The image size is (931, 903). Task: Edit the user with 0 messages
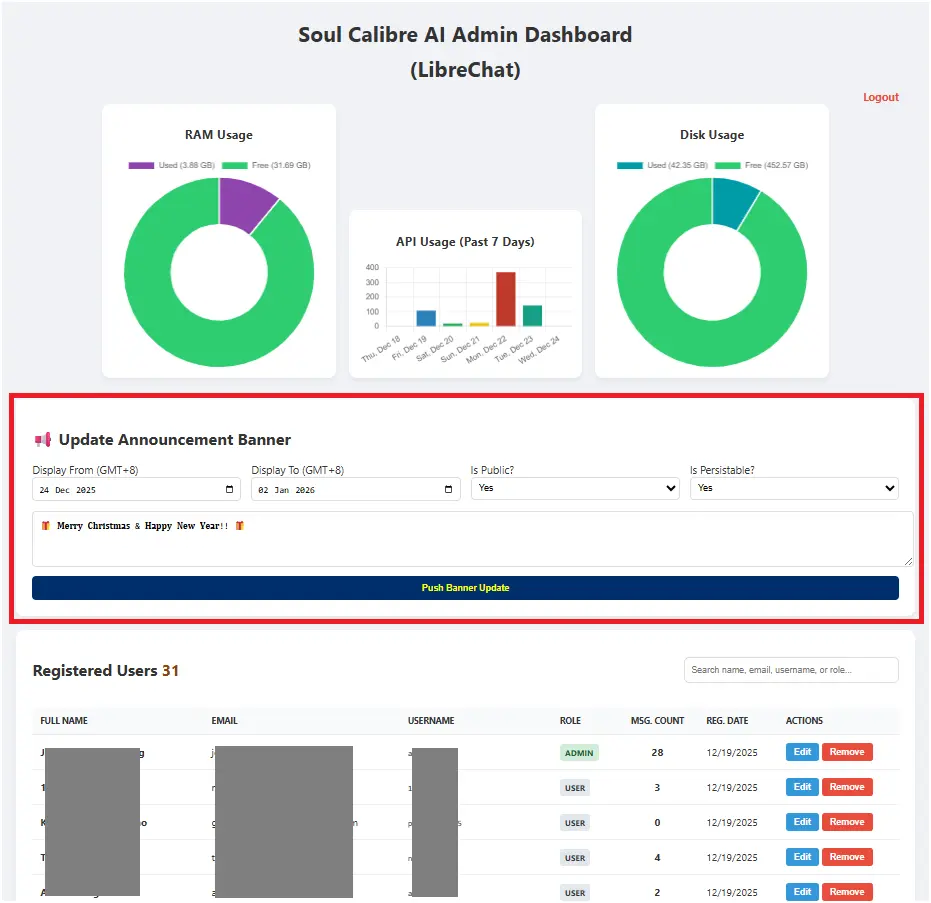point(802,822)
